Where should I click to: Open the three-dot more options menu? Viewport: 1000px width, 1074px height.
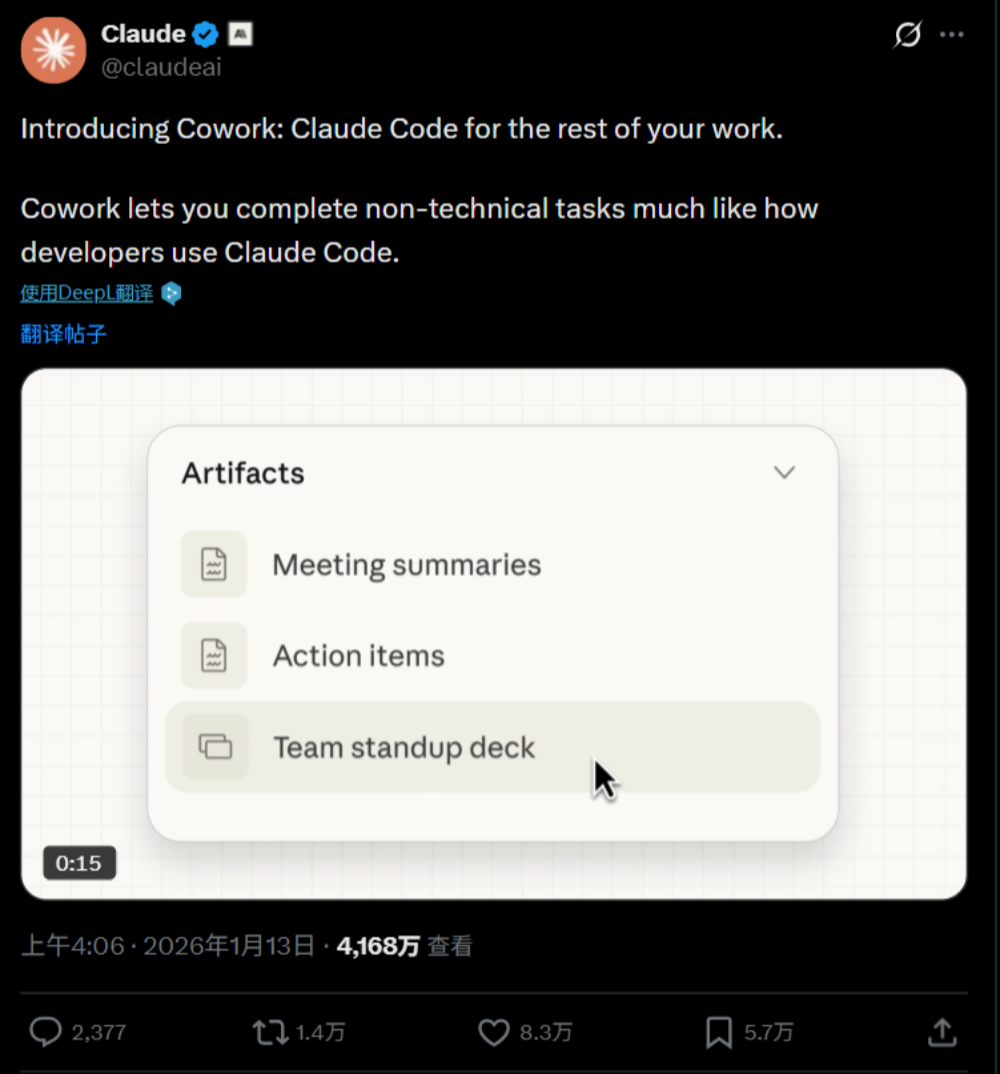click(951, 34)
